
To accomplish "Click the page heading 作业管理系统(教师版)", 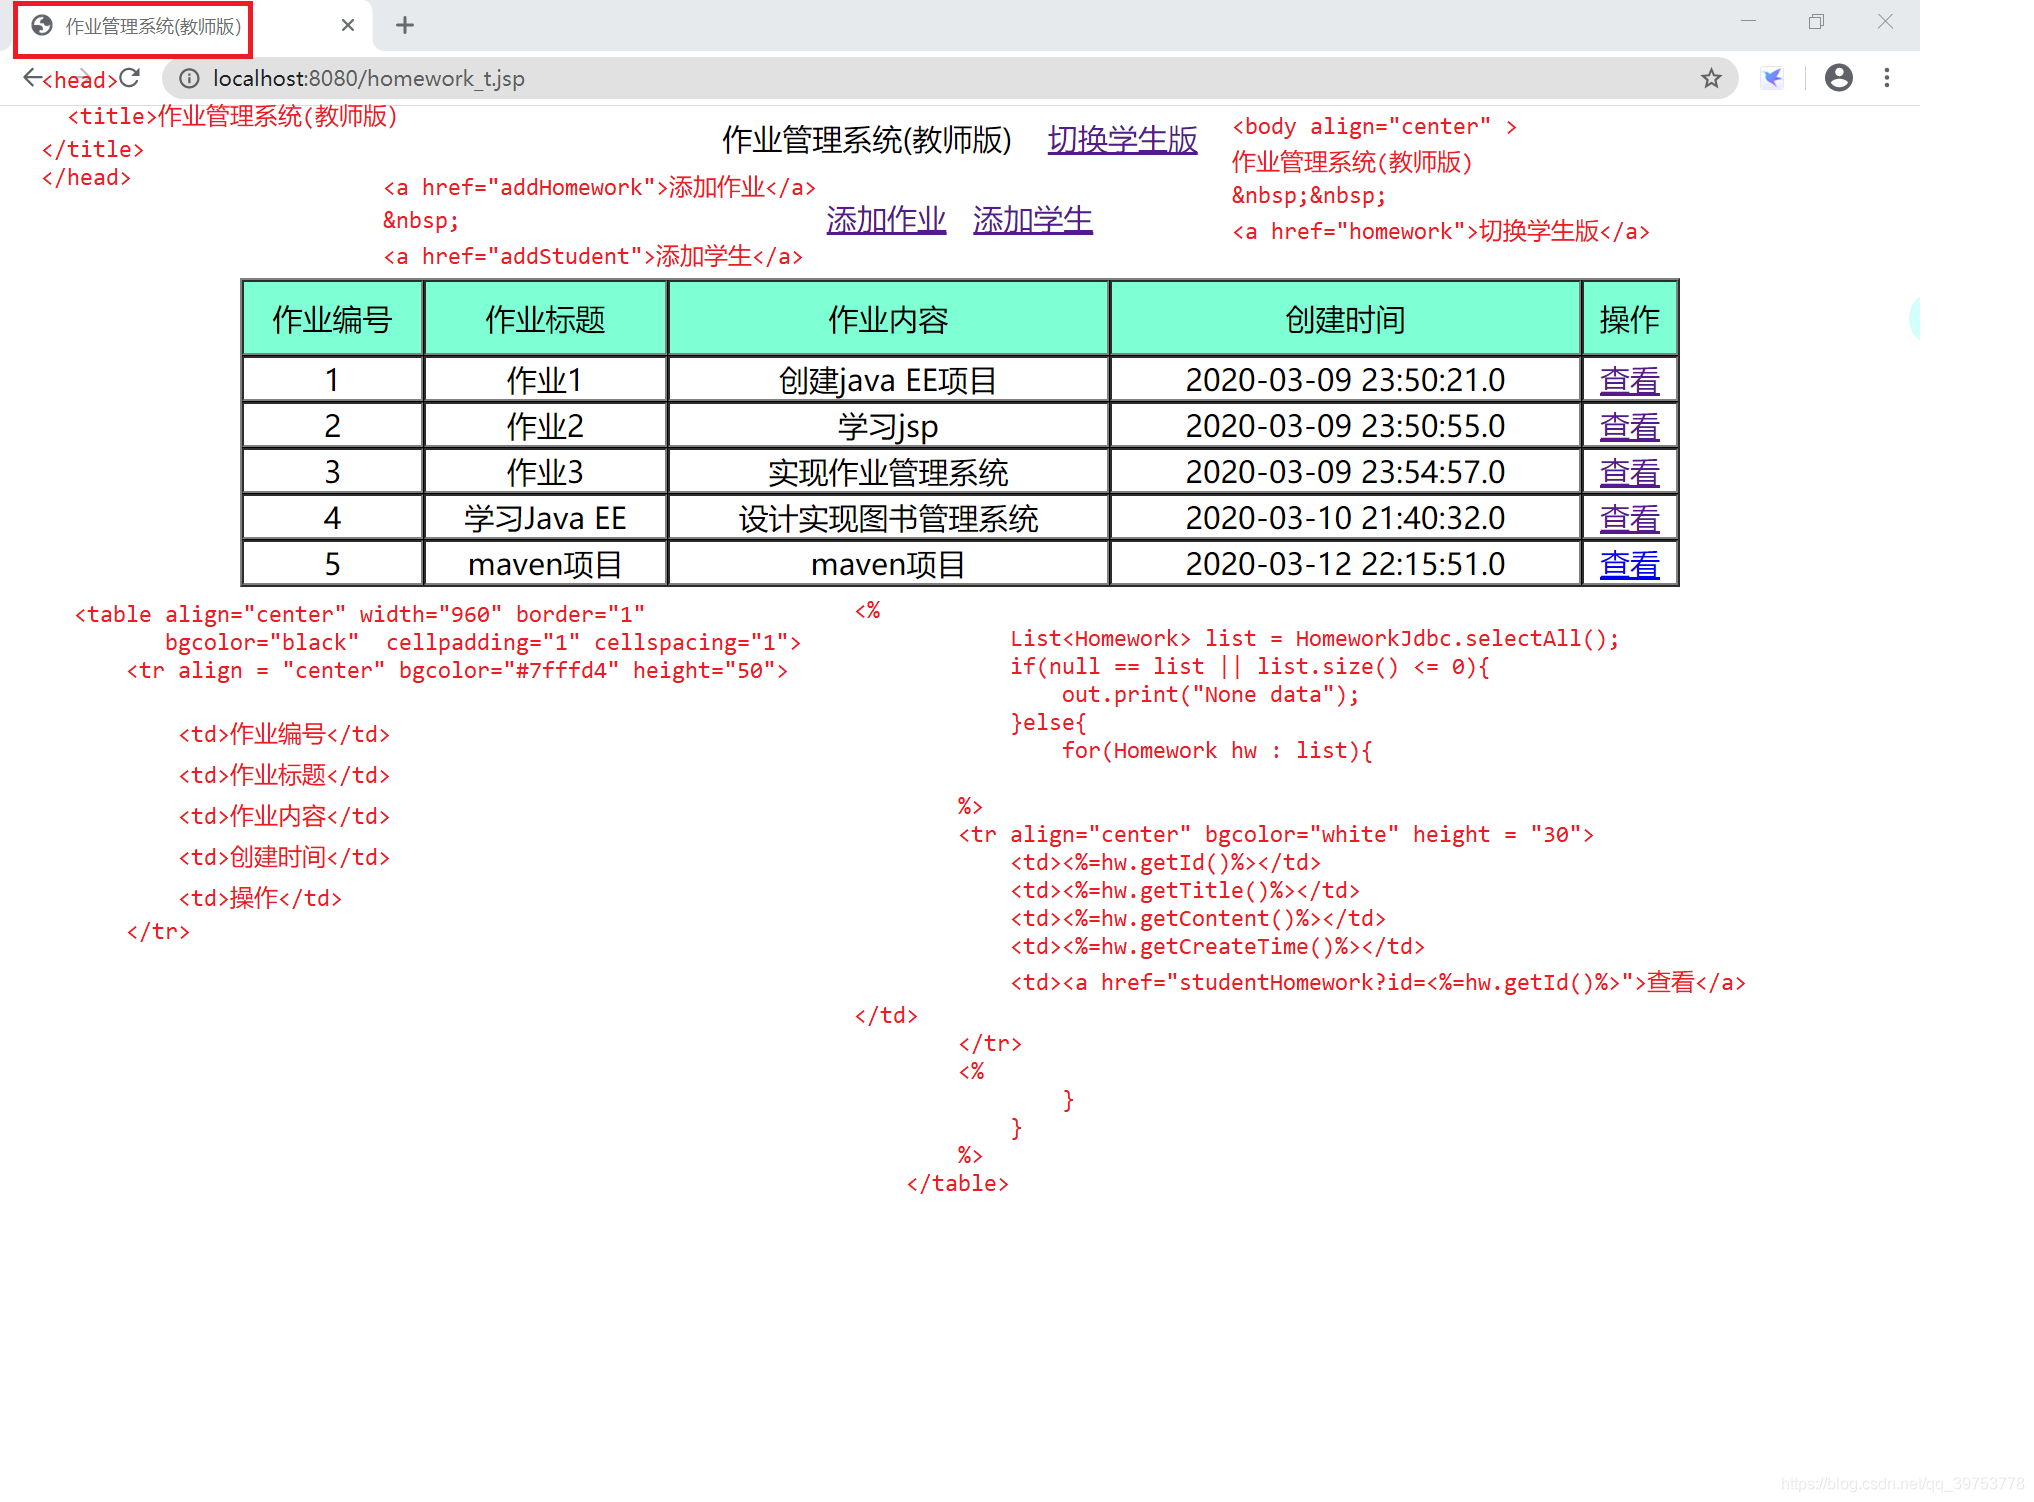I will point(867,140).
